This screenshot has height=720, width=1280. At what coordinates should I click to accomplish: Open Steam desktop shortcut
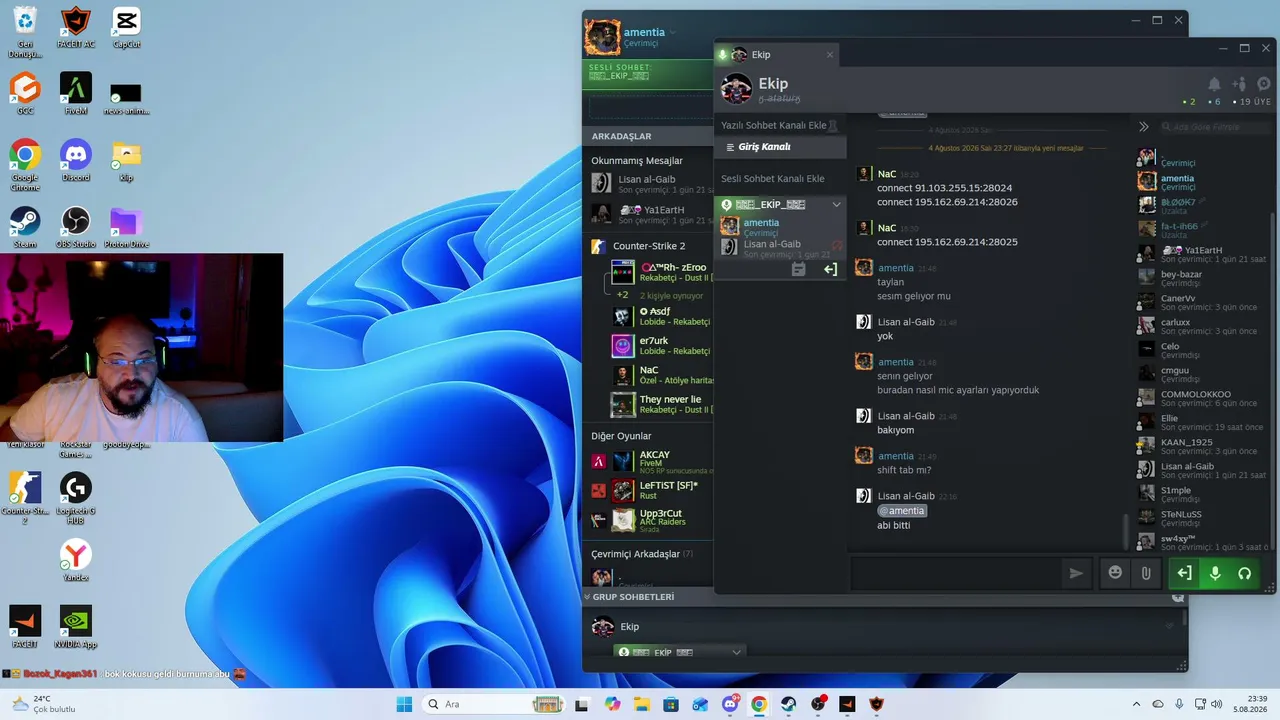[25, 227]
